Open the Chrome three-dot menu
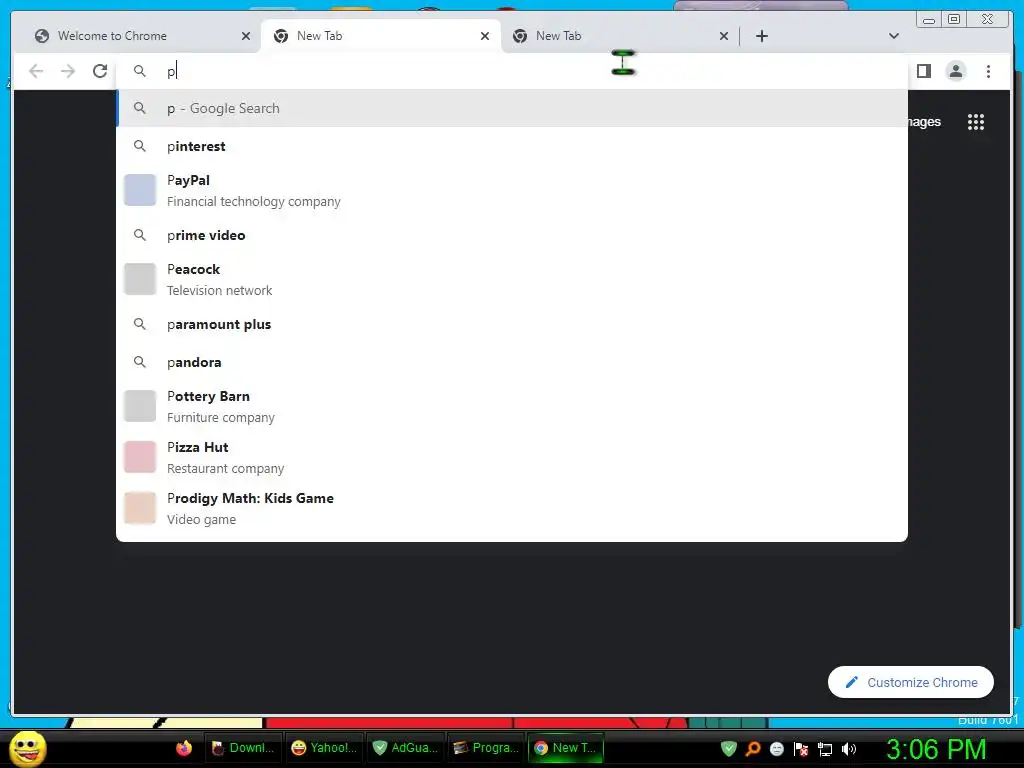 point(988,71)
